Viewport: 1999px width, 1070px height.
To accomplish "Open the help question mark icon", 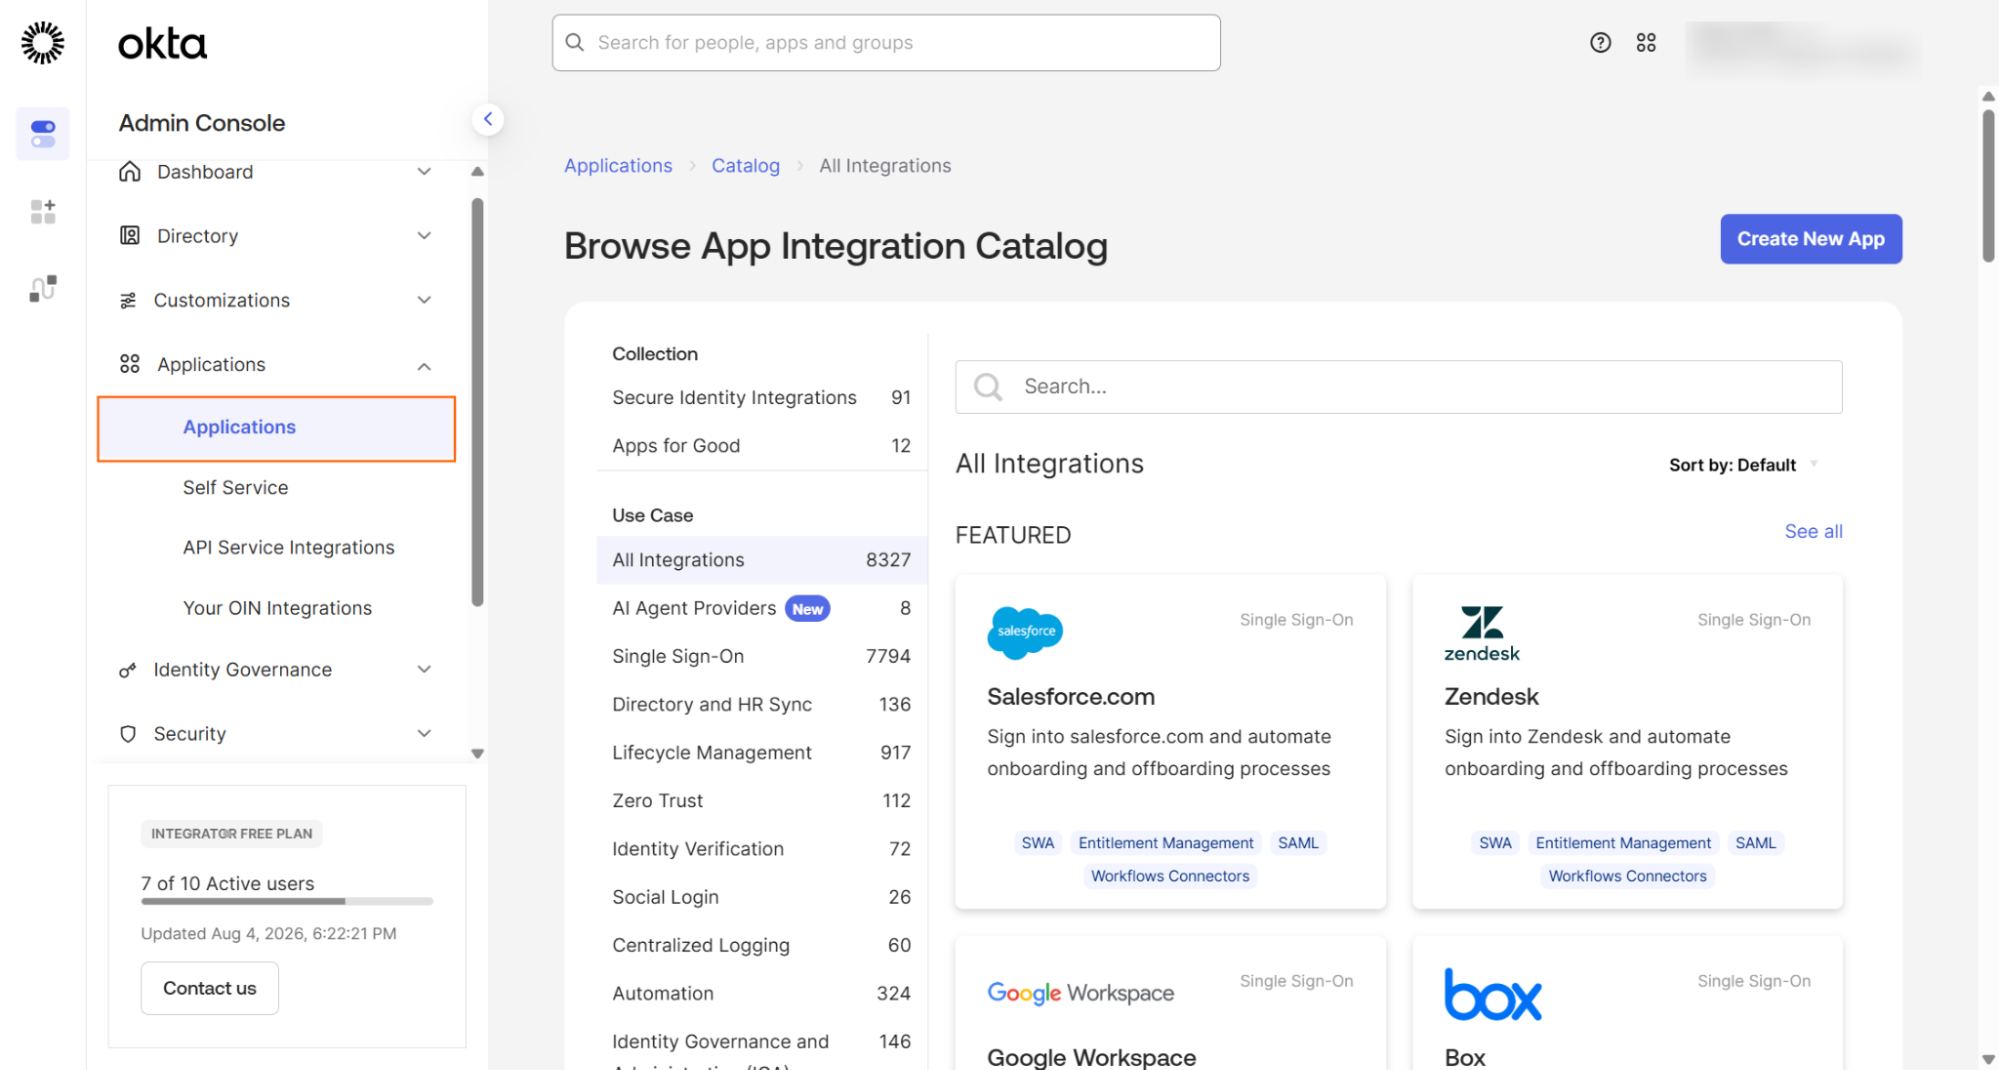I will pyautogui.click(x=1600, y=42).
